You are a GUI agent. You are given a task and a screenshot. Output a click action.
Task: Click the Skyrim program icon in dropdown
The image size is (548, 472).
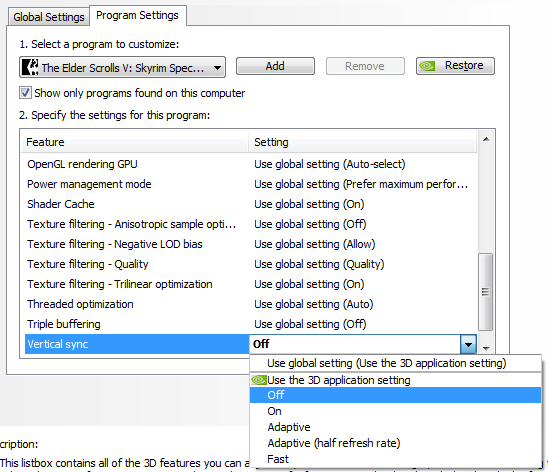point(30,67)
